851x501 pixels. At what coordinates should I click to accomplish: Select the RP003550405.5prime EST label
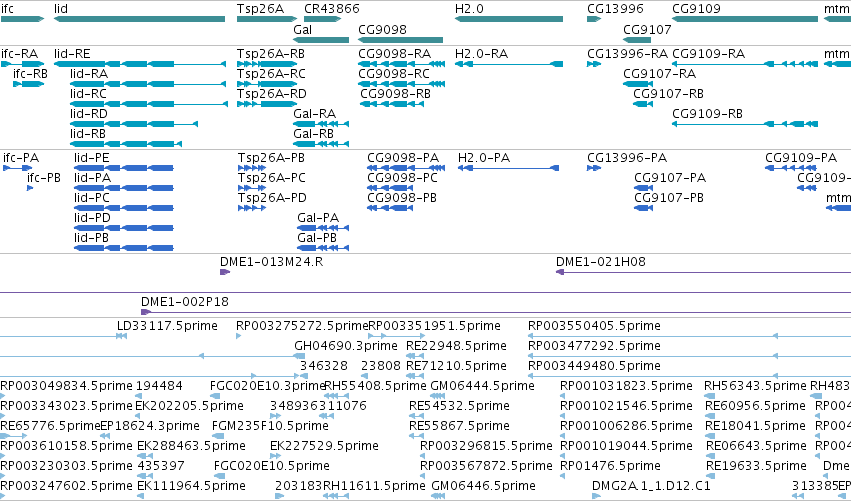coord(594,326)
